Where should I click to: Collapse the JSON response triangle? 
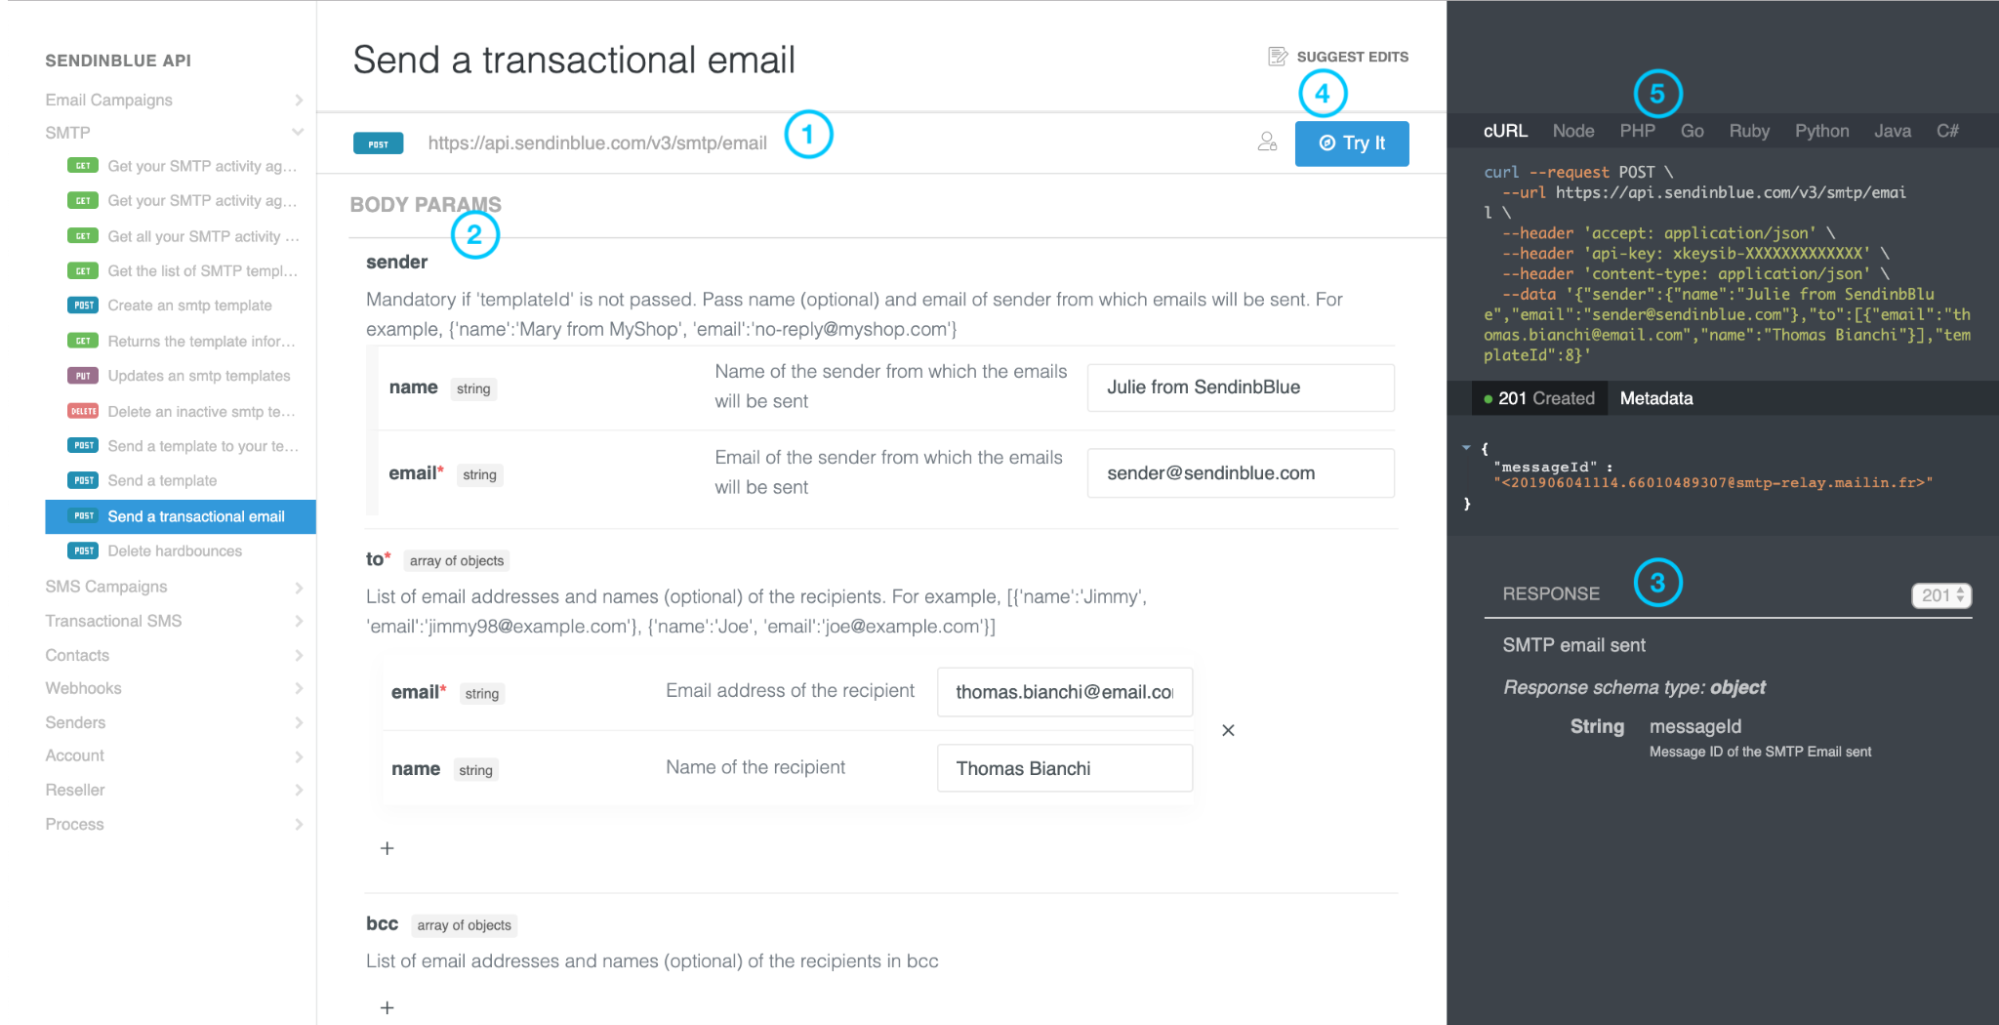click(1466, 448)
